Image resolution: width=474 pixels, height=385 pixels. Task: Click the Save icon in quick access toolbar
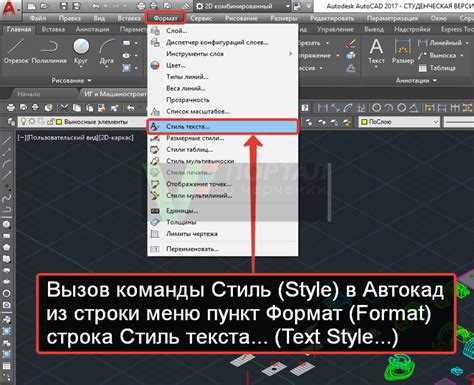(x=64, y=6)
